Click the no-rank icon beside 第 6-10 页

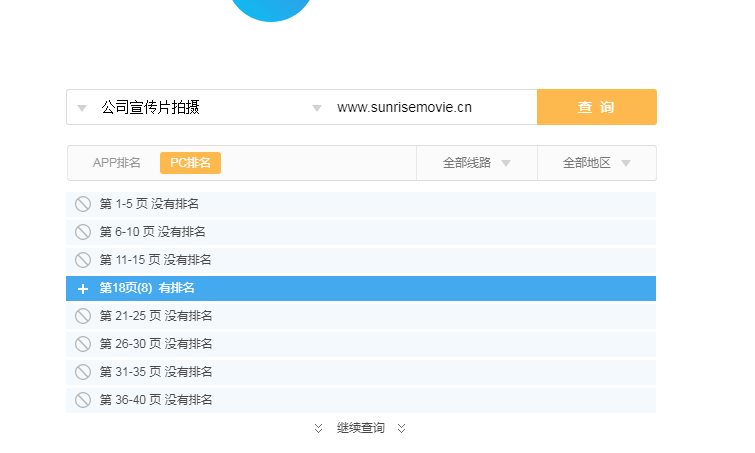tap(83, 232)
